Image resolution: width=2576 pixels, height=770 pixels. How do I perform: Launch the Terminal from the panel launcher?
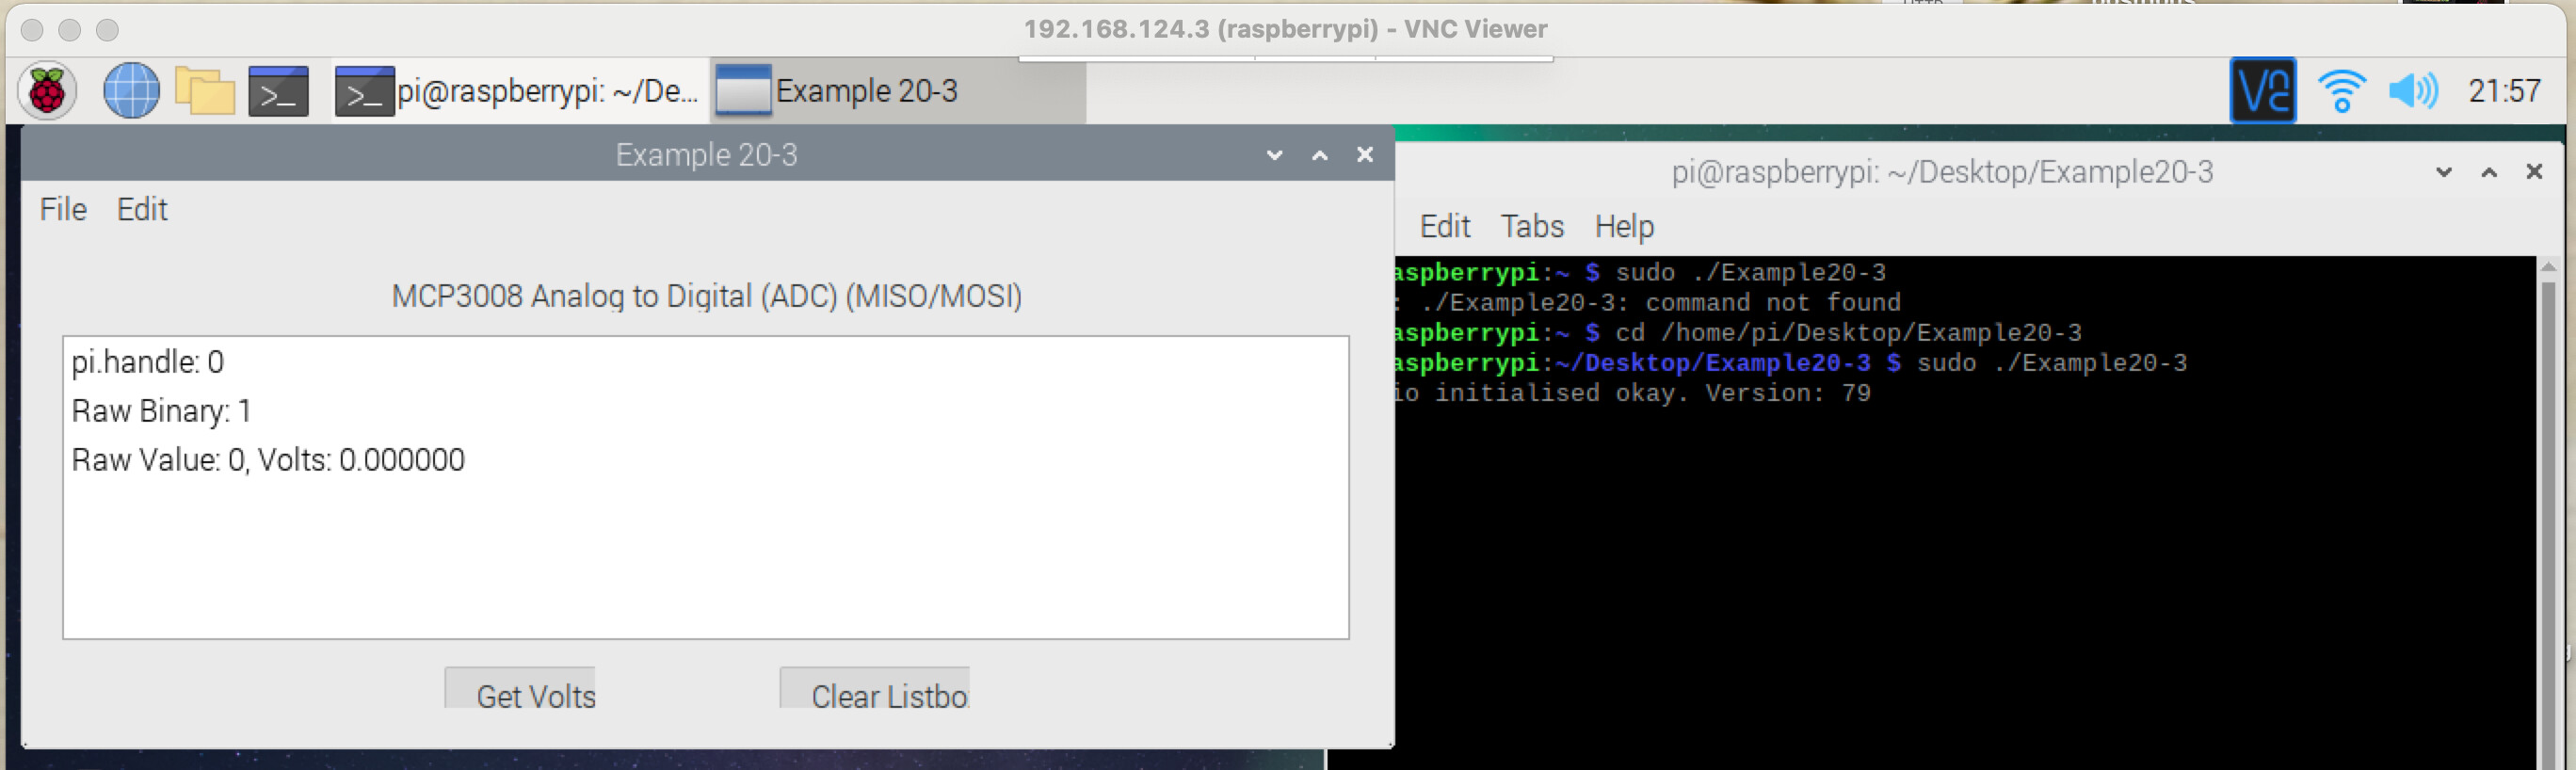tap(278, 91)
